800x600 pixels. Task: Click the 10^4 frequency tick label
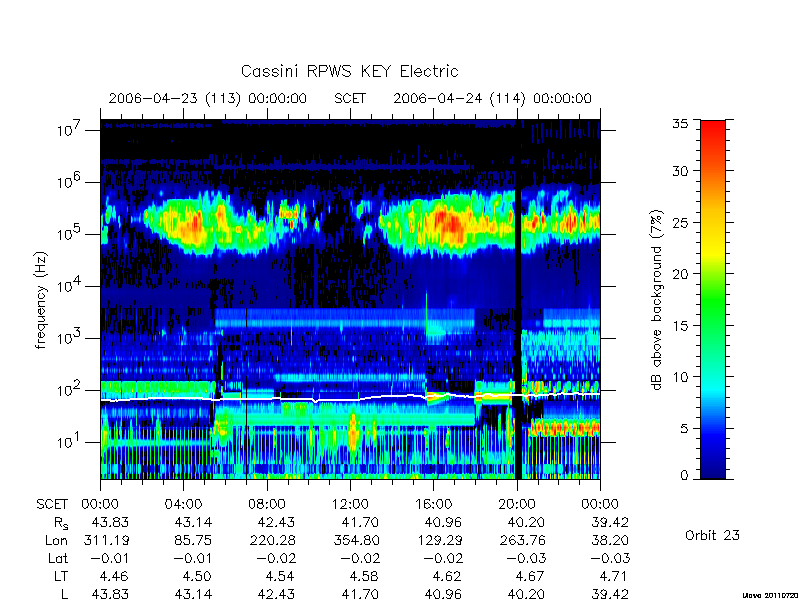[69, 285]
